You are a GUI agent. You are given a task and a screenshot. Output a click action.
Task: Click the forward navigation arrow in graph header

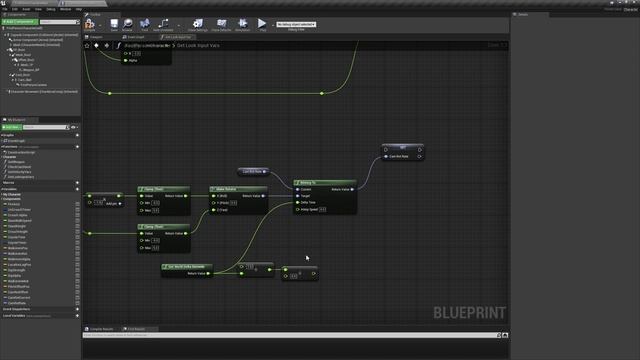107,46
